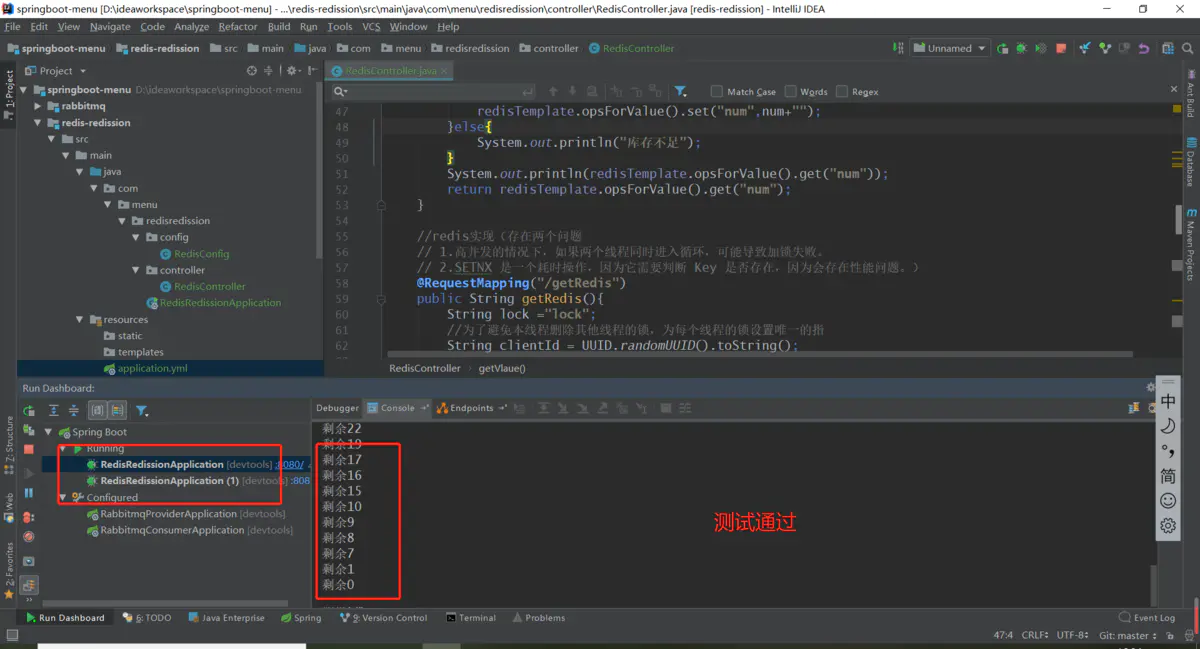Collapse the resources folder in project tree

pyautogui.click(x=80, y=320)
